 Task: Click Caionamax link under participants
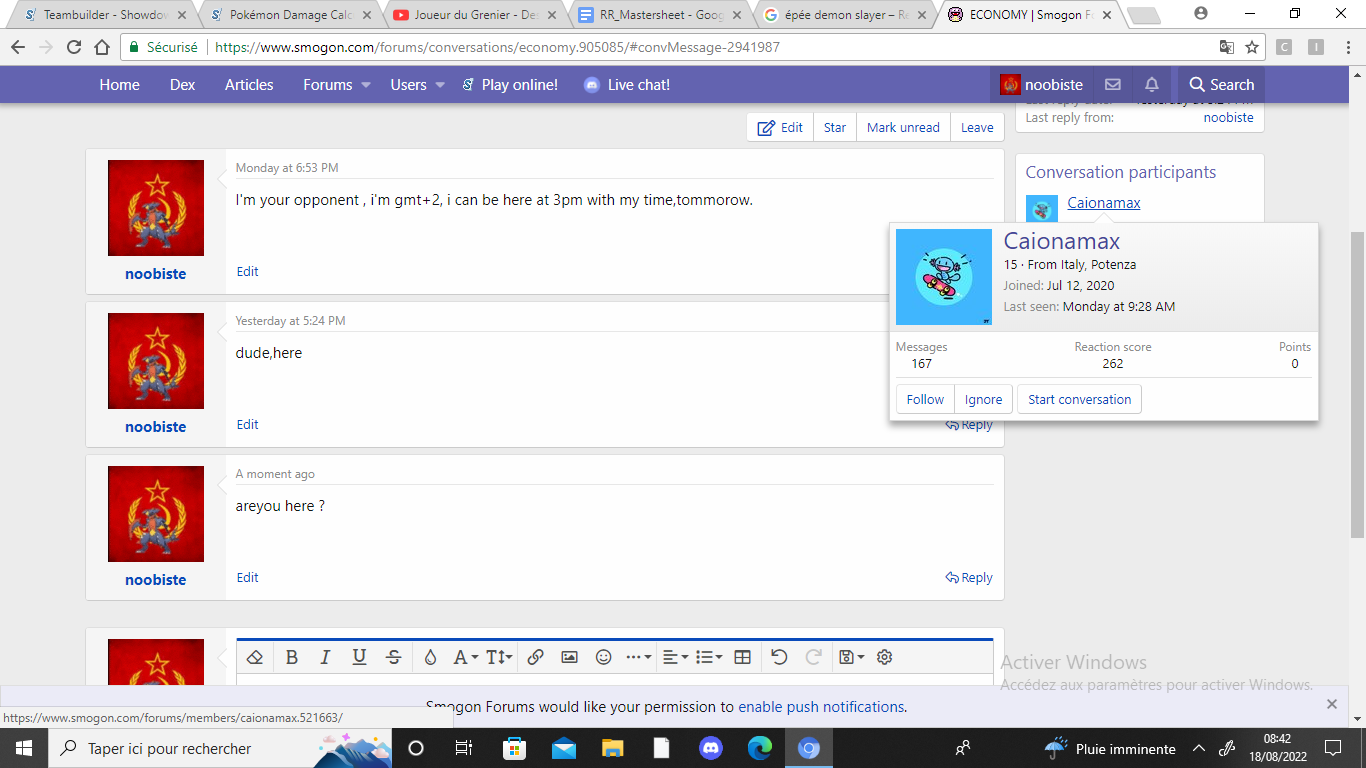[1103, 203]
